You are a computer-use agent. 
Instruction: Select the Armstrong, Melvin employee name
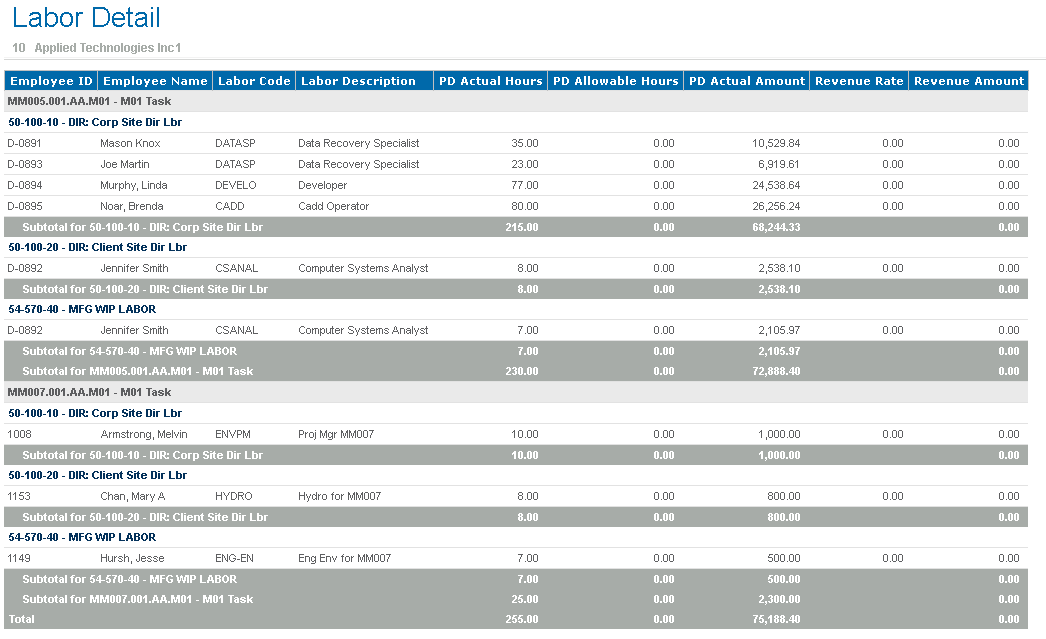144,434
